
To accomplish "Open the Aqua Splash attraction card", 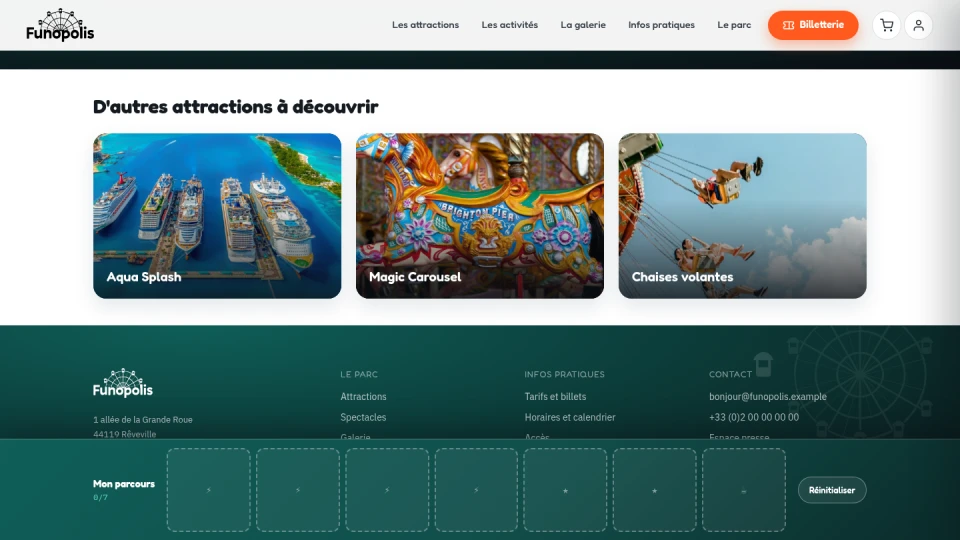I will click(217, 216).
